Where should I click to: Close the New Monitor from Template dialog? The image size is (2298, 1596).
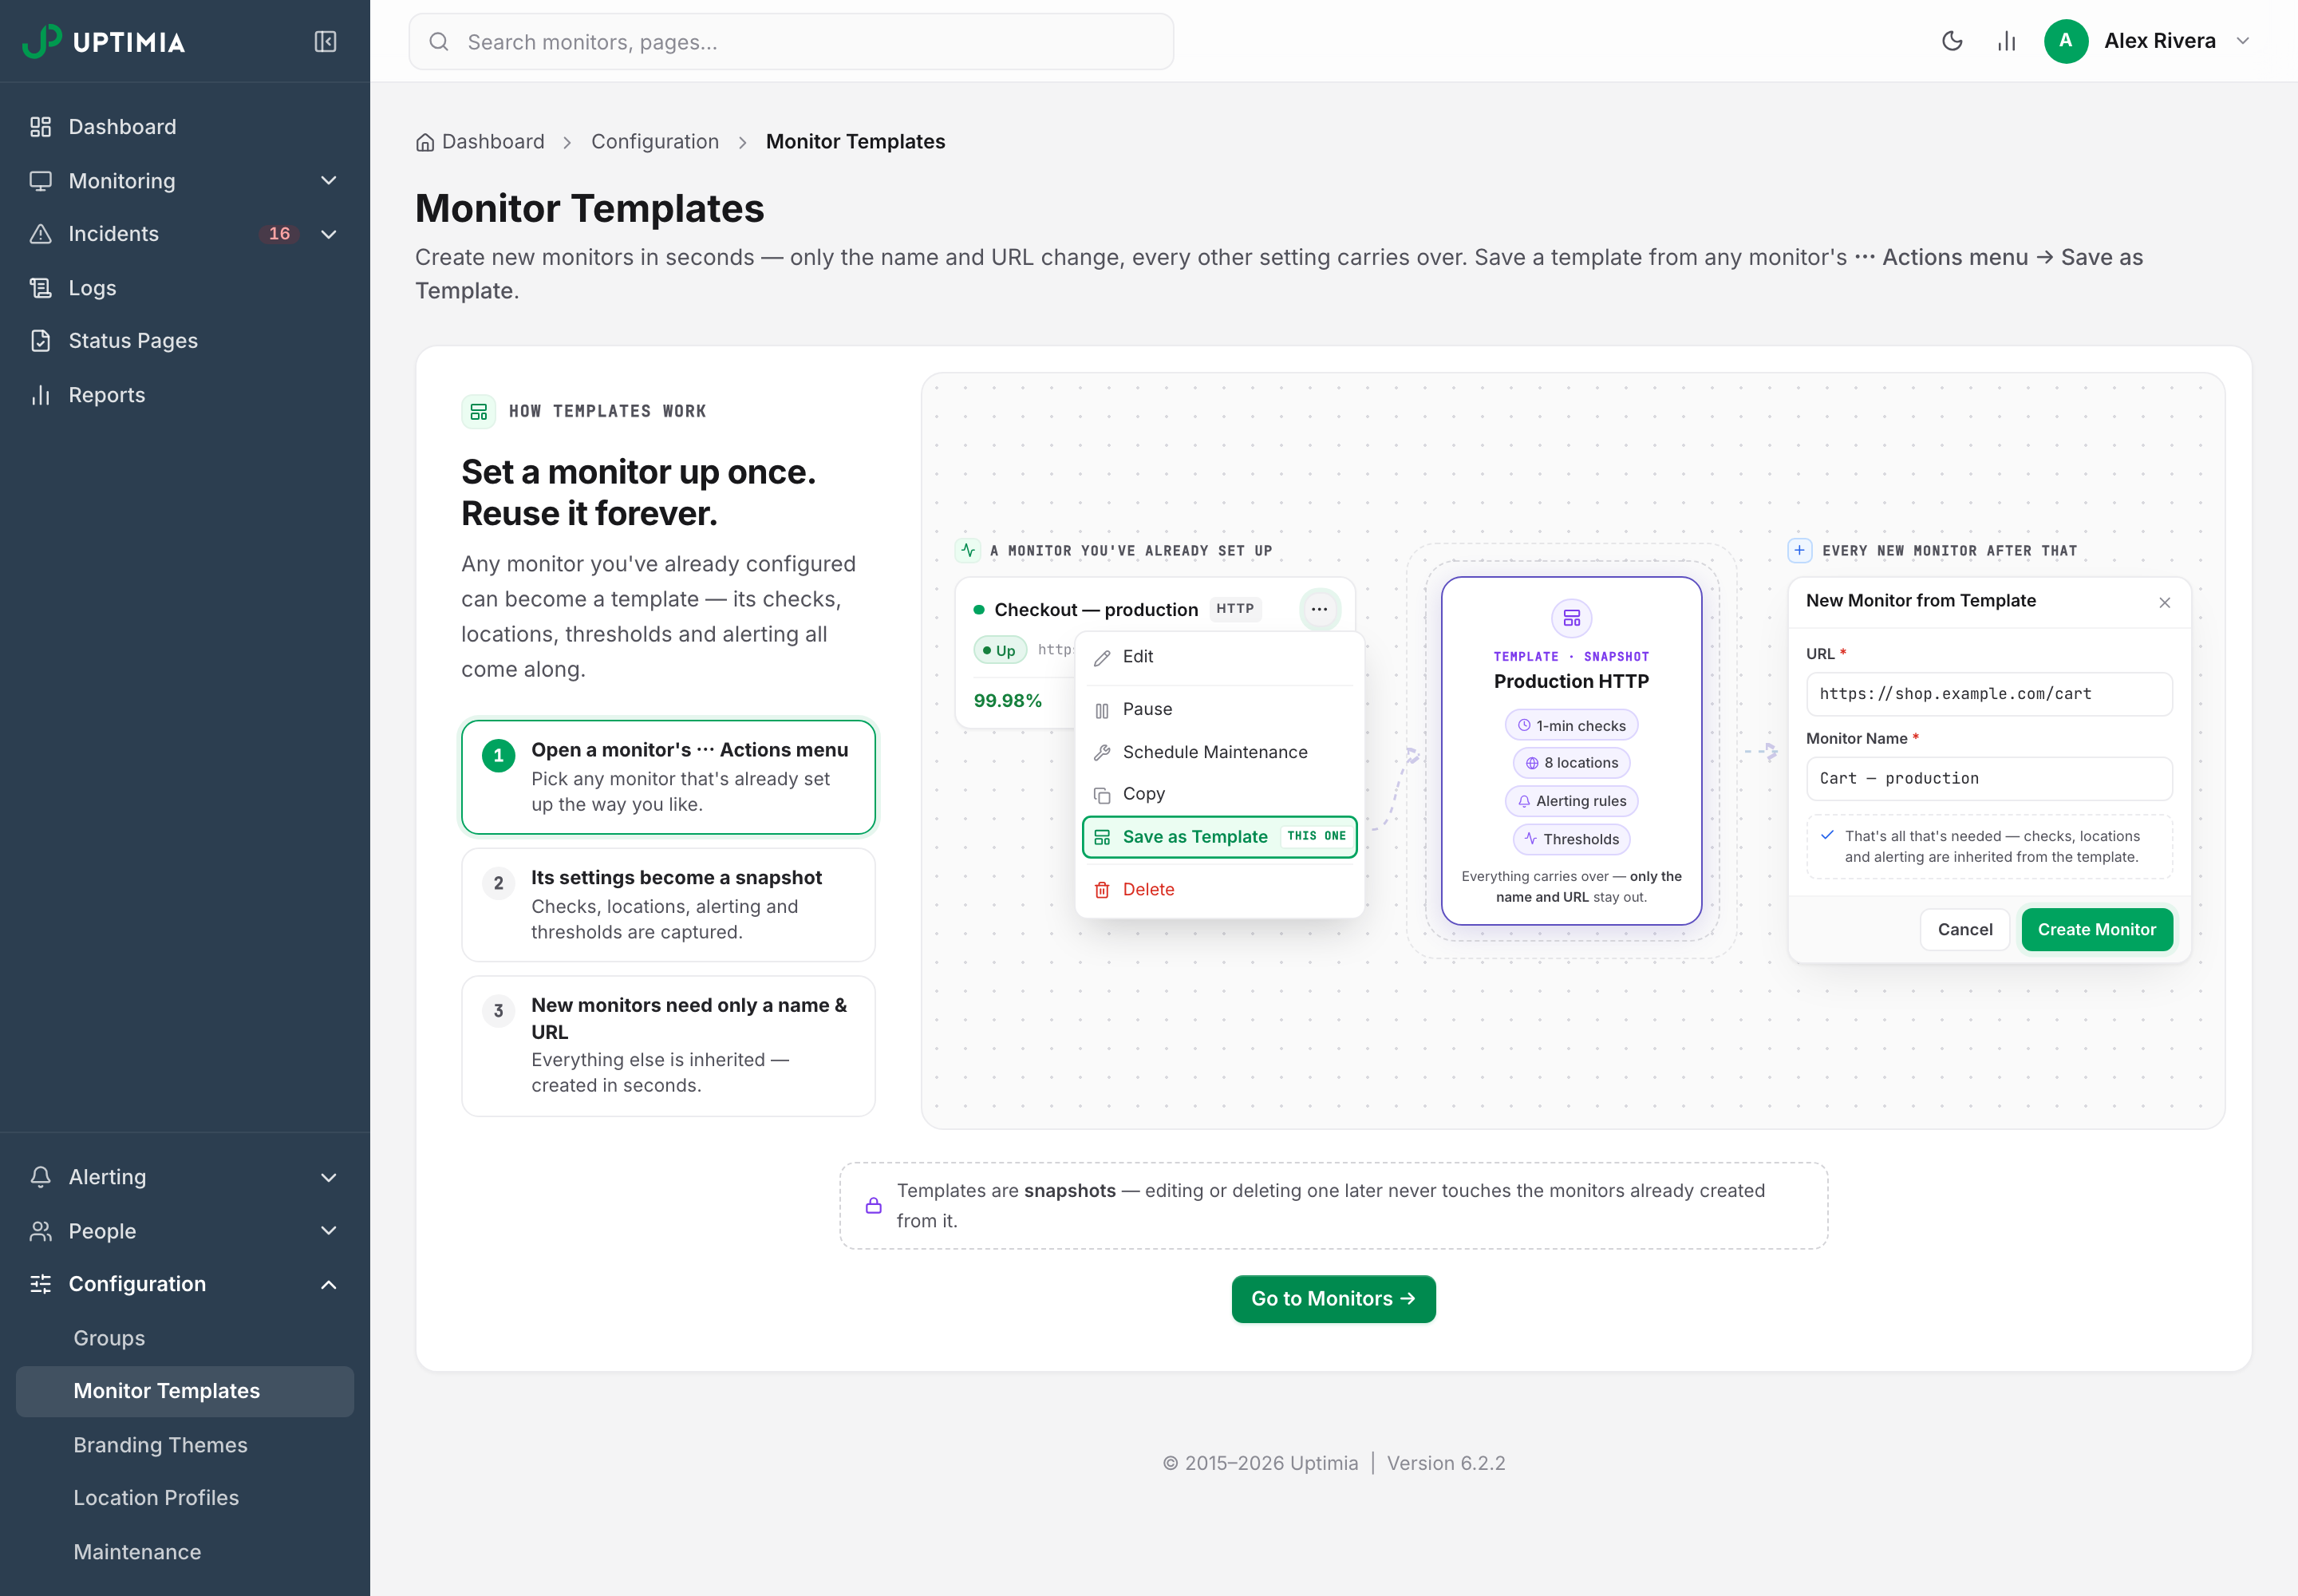2164,602
